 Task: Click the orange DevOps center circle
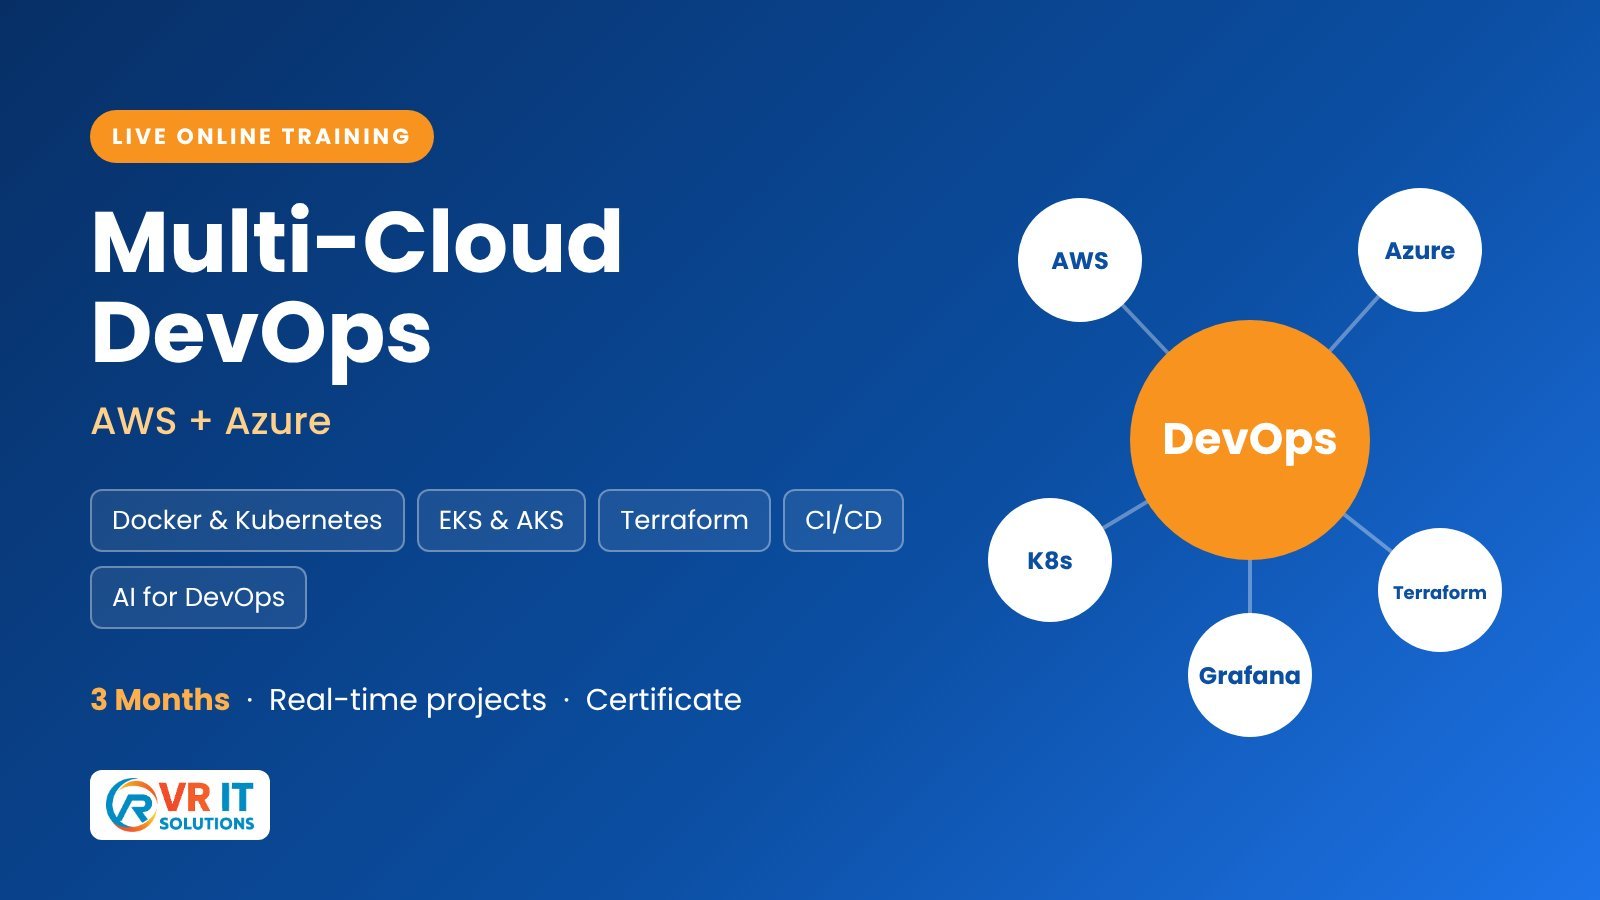click(1250, 440)
